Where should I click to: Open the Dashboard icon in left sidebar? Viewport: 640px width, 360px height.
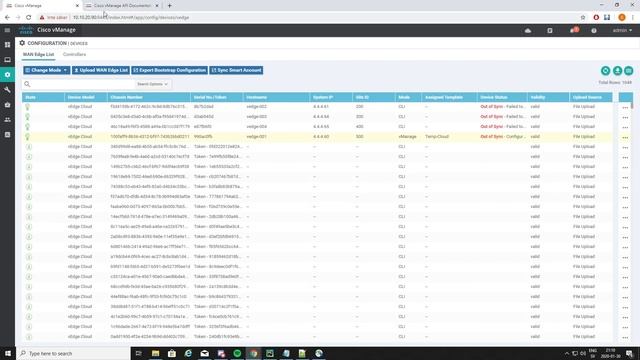click(x=7, y=45)
